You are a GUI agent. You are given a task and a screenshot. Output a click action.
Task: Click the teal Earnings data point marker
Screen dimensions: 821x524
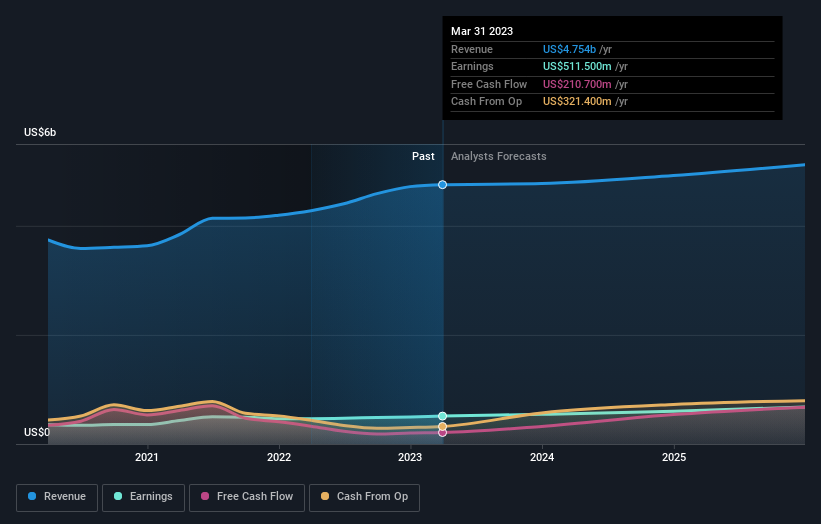442,416
